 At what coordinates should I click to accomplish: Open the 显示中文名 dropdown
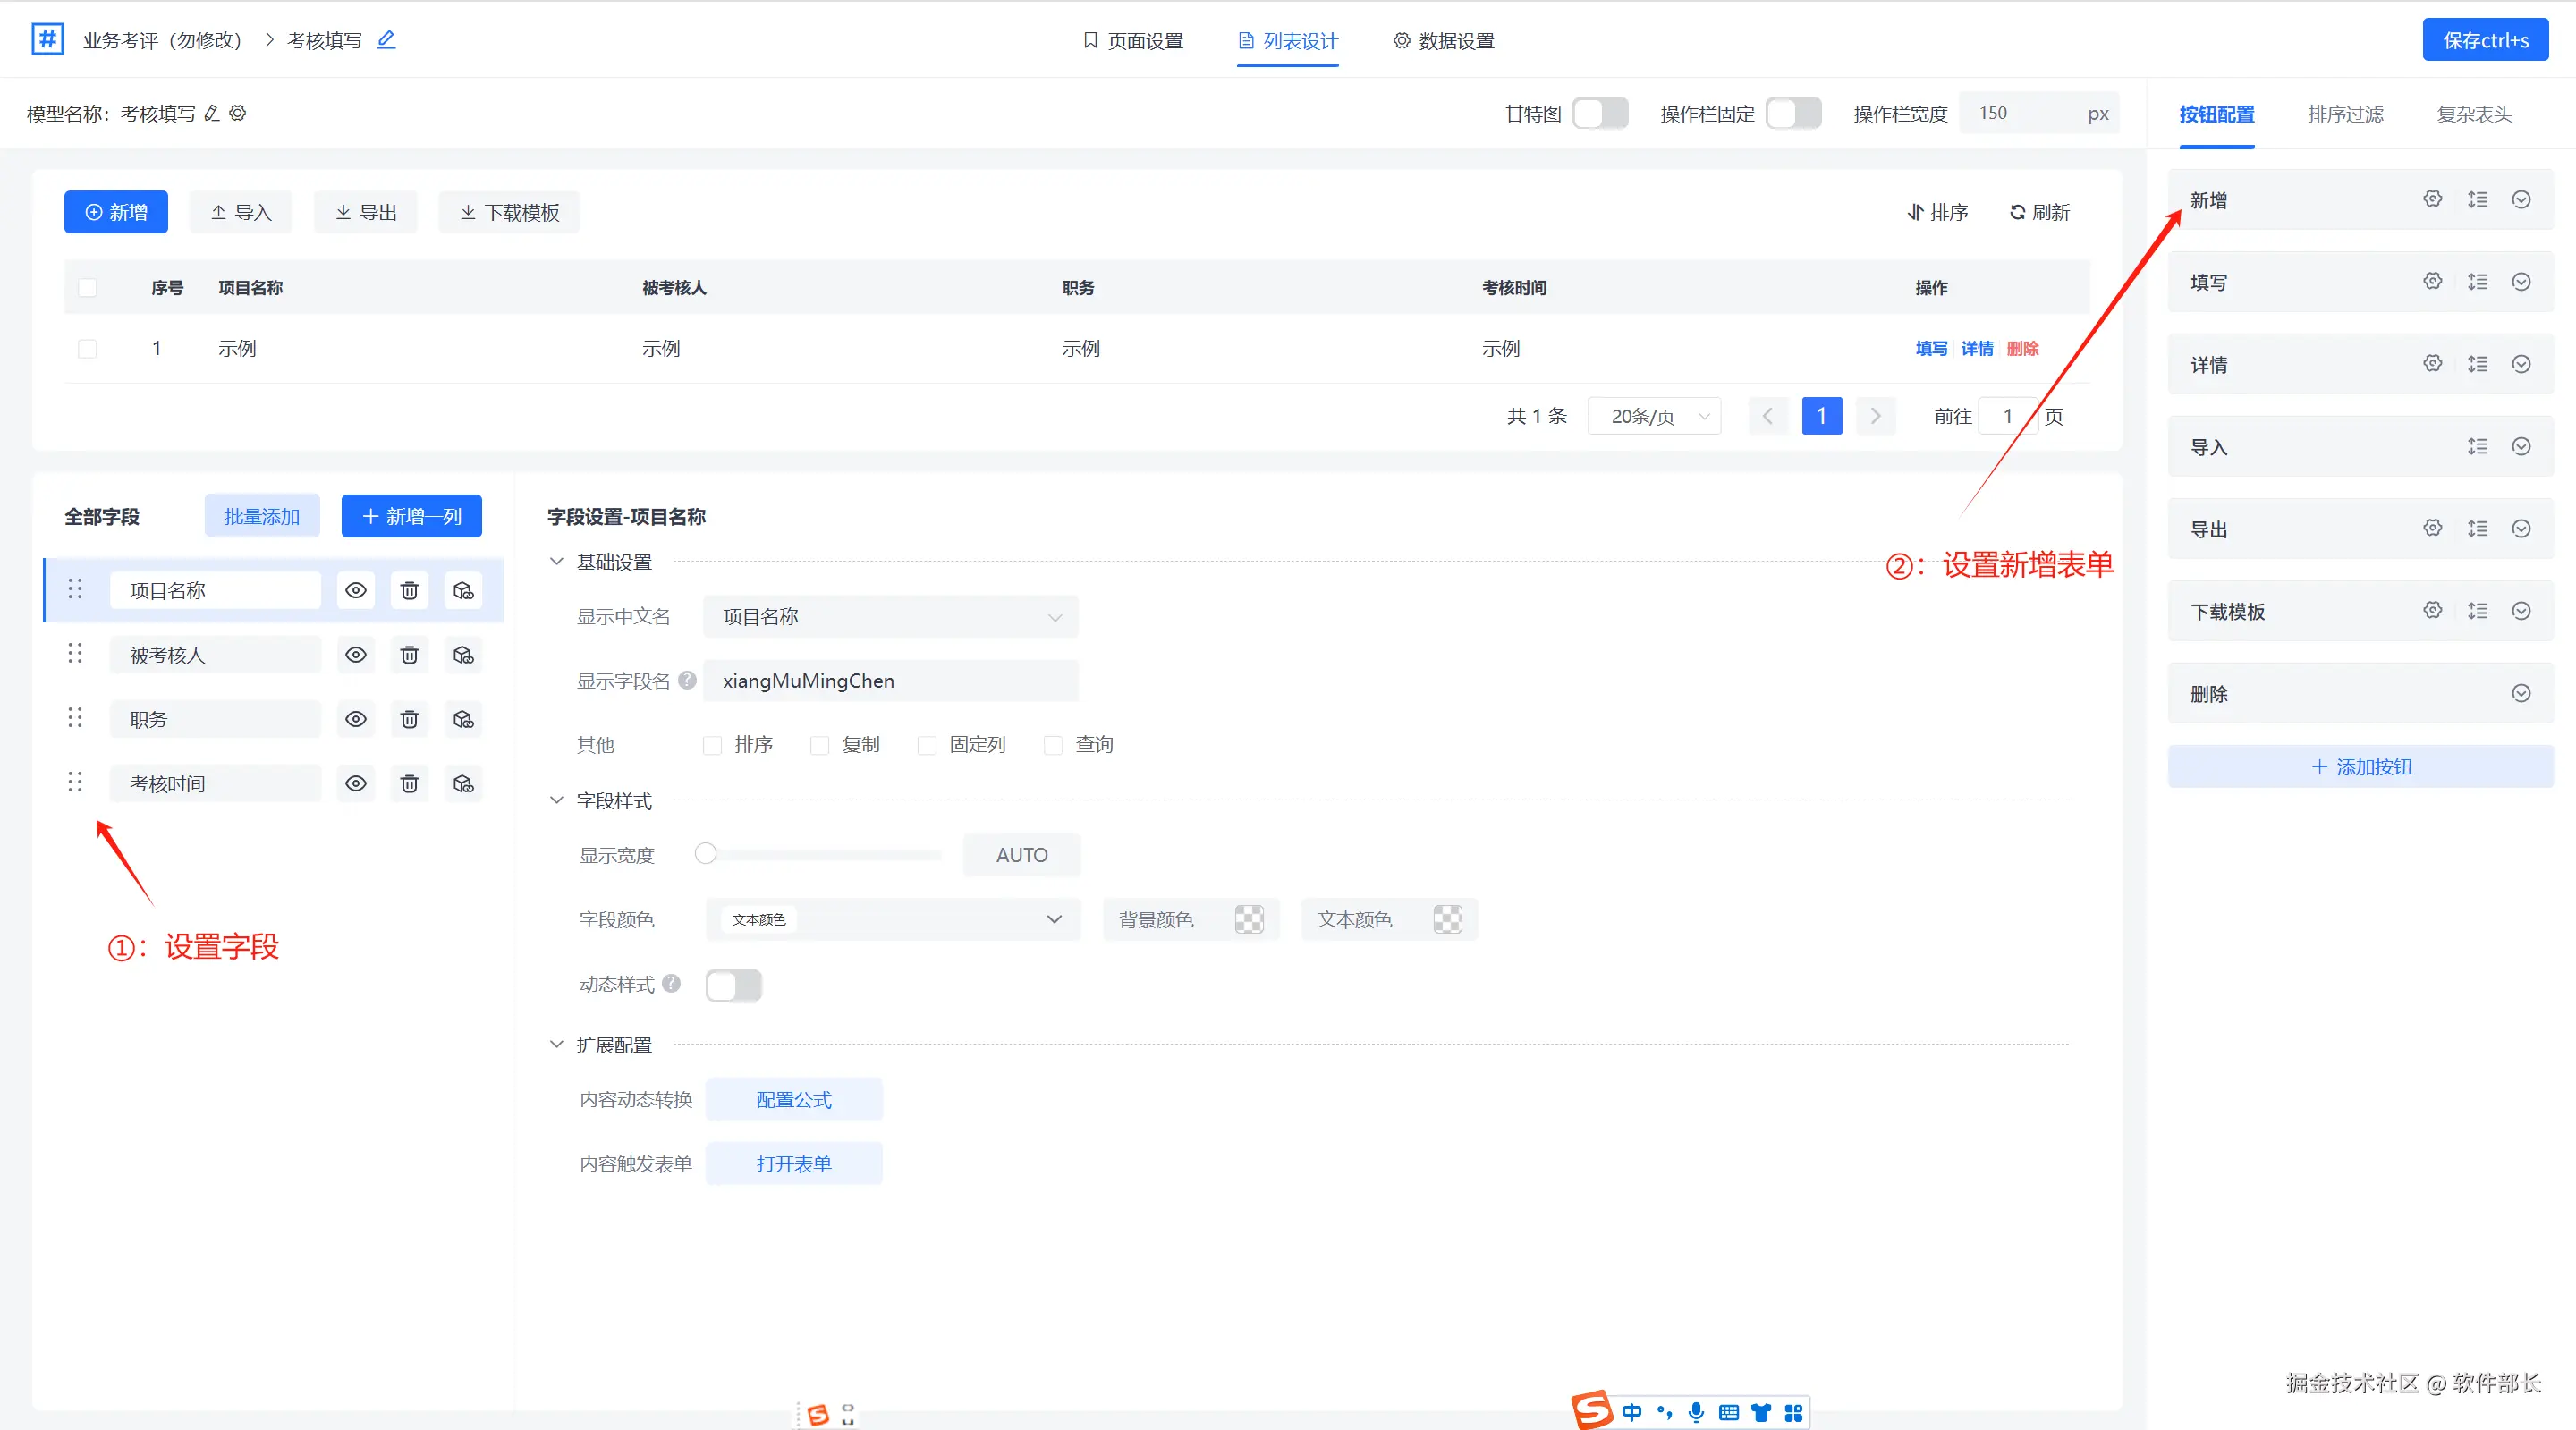890,617
